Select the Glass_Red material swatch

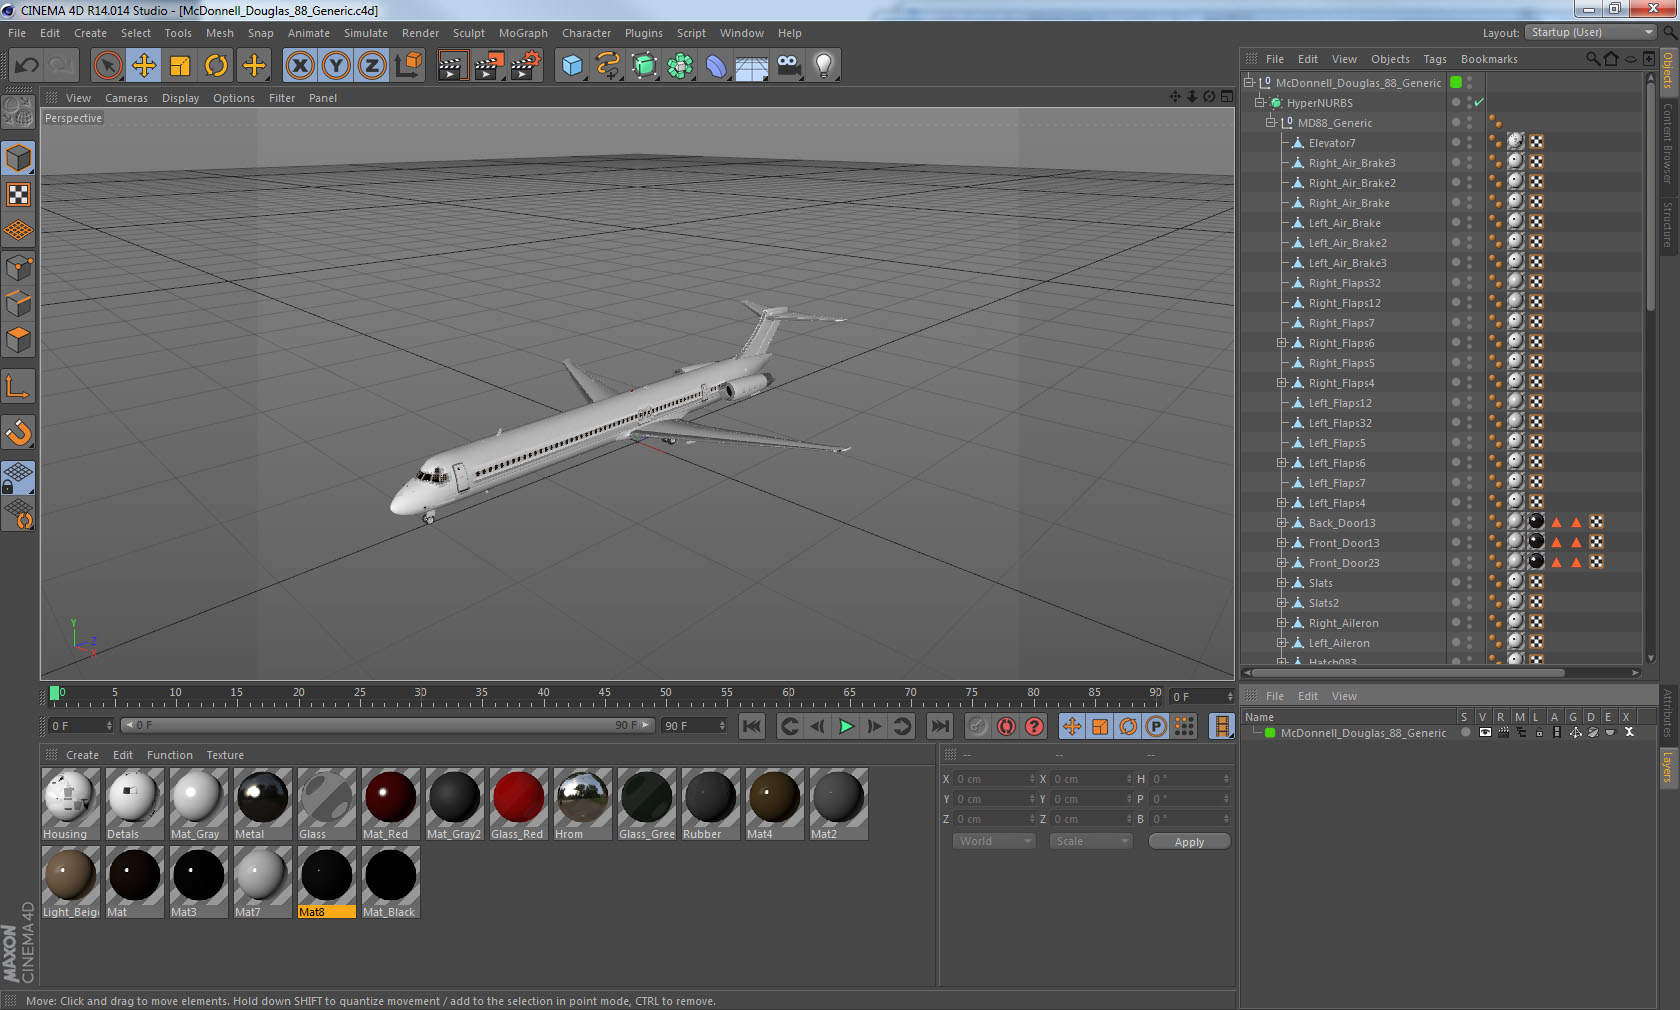click(518, 804)
